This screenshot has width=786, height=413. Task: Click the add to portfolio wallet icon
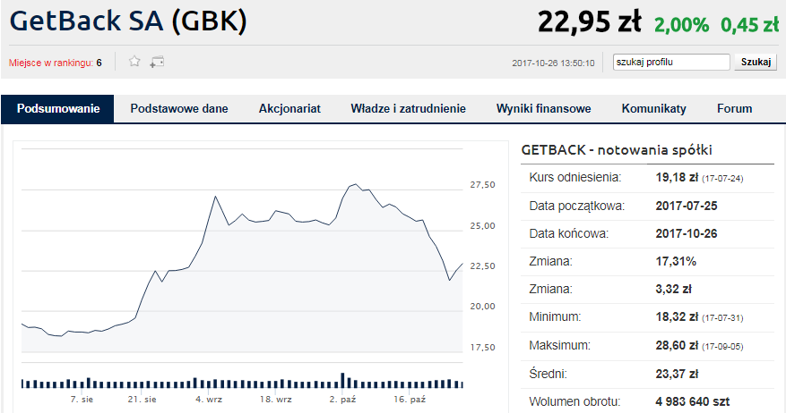[x=157, y=62]
